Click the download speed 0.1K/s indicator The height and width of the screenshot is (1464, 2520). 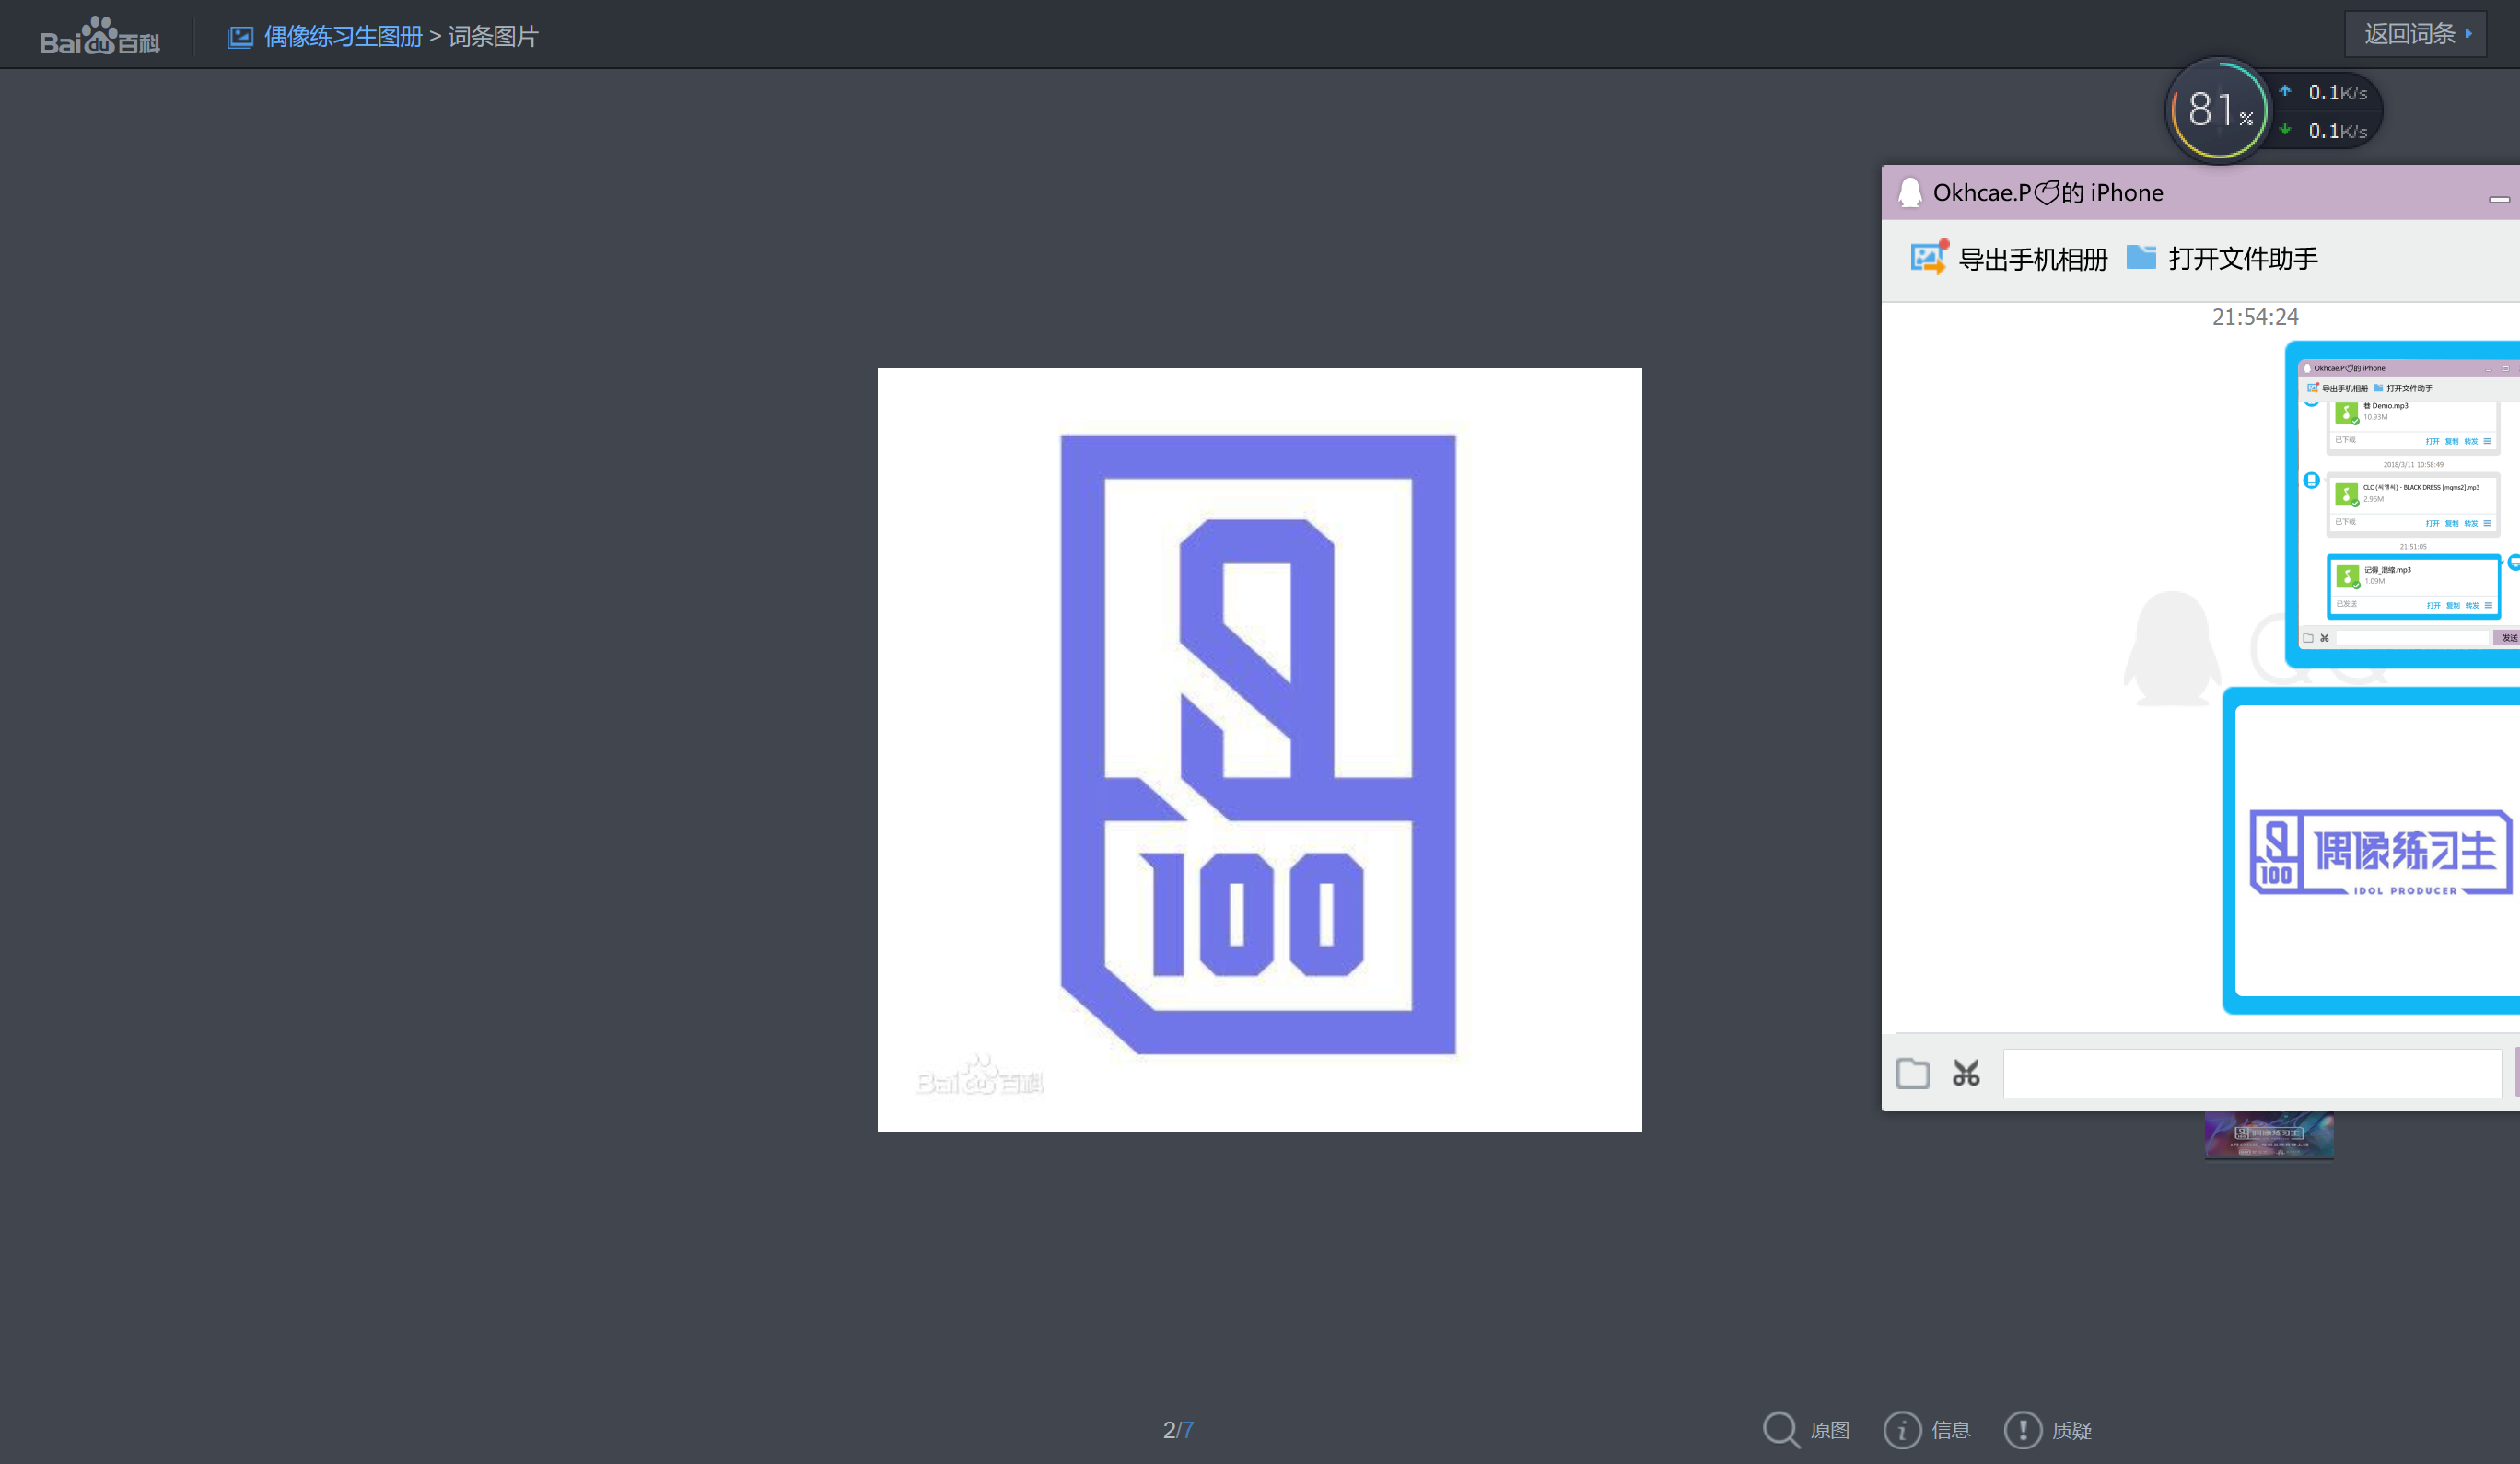(x=2324, y=131)
